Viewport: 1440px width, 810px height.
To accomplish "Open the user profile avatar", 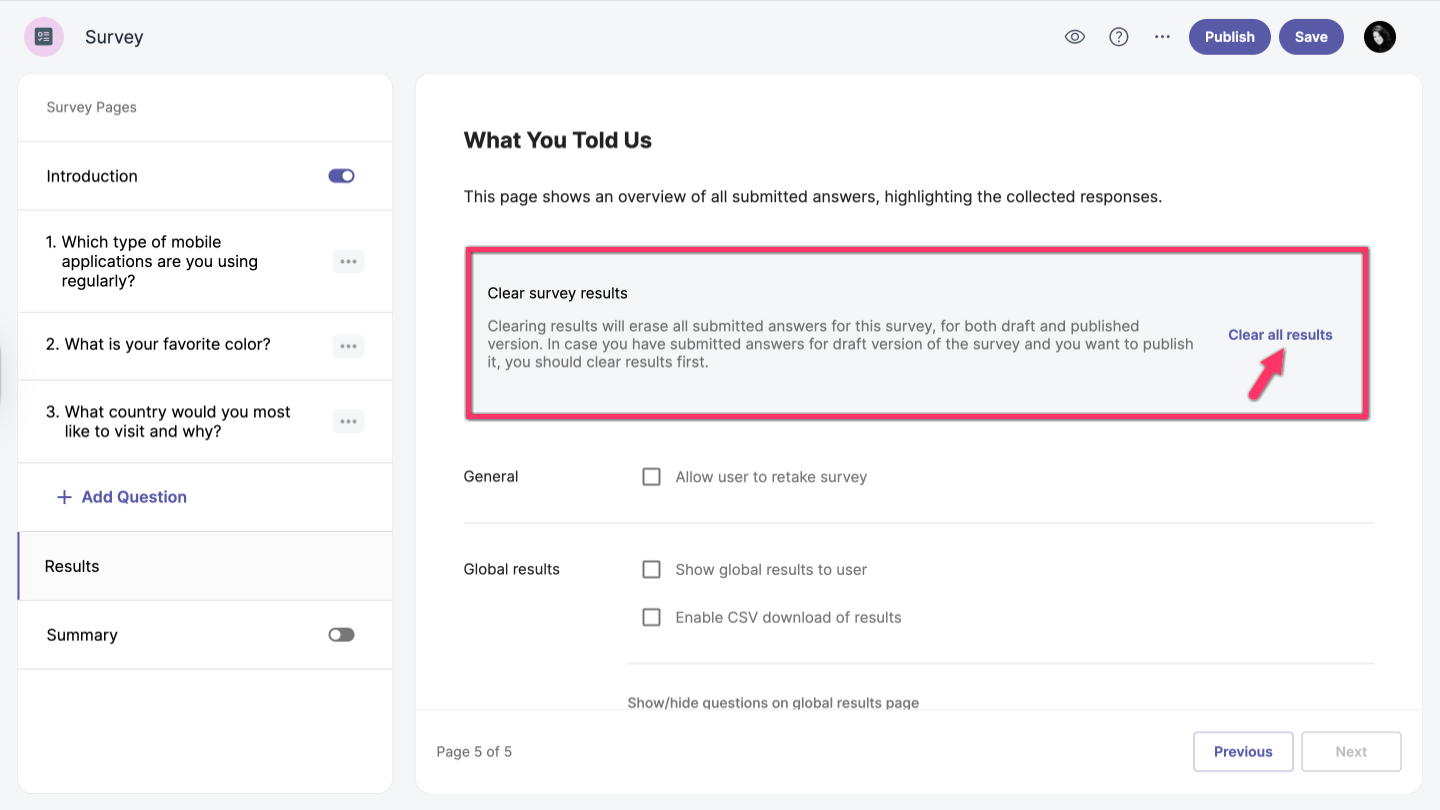I will click(1379, 37).
